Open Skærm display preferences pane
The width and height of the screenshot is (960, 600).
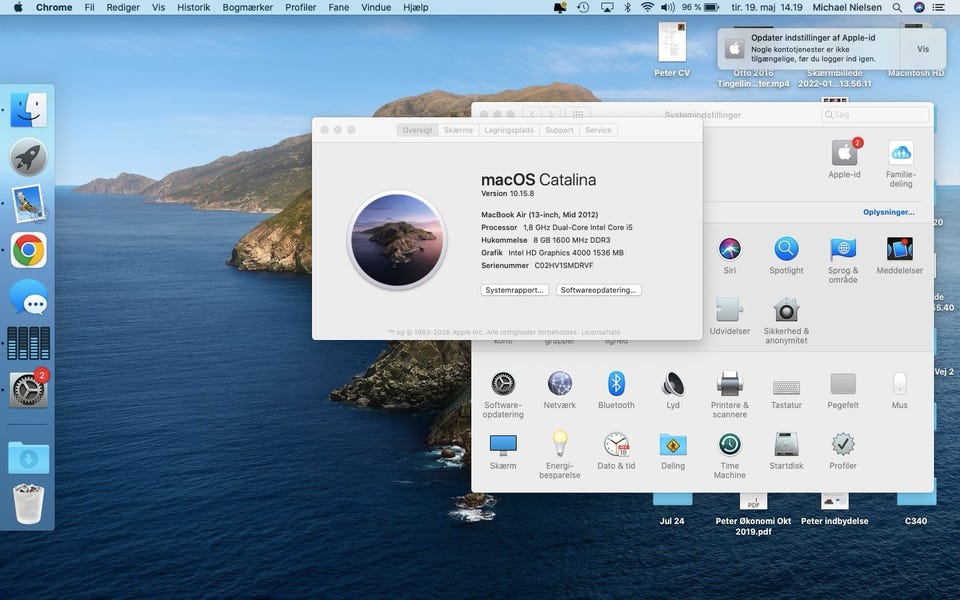503,451
